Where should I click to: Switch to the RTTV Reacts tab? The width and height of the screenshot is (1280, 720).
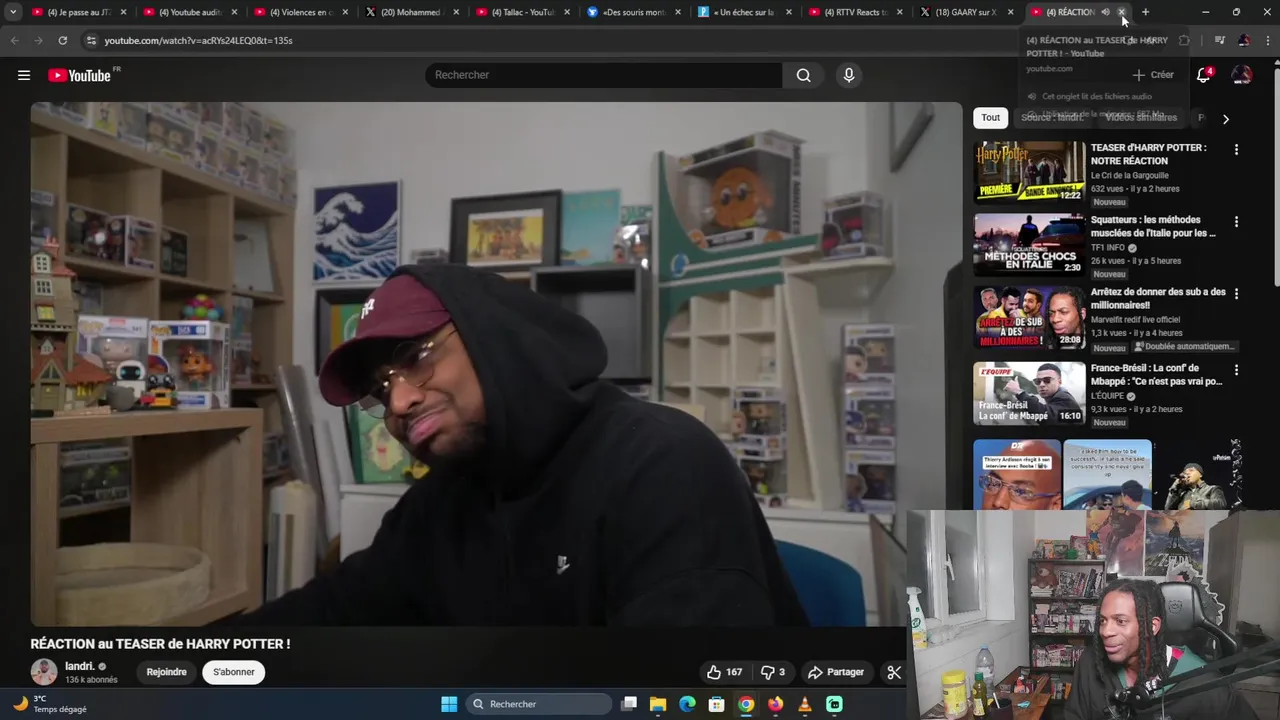pyautogui.click(x=856, y=12)
